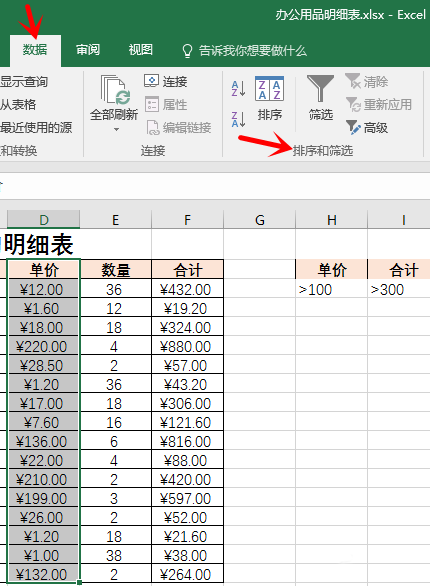The height and width of the screenshot is (586, 430).
Task: Select quantity cell showing 16
Action: point(116,422)
